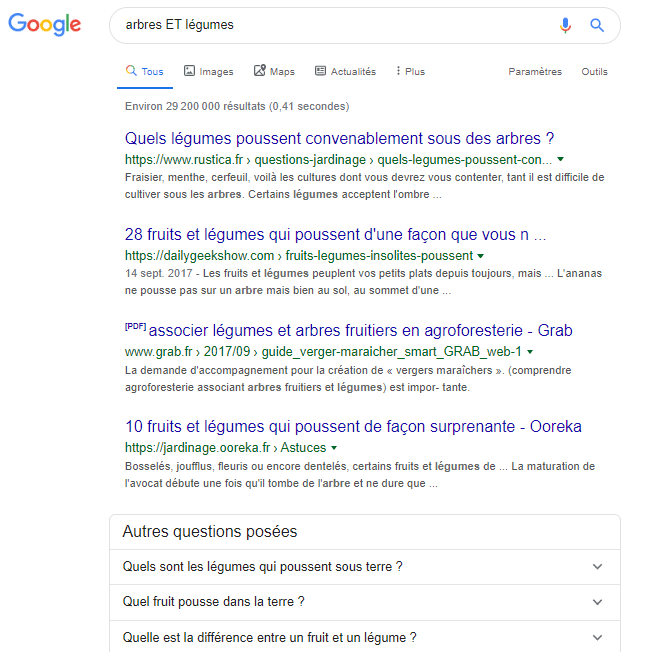Open the Outils search tools
Viewport: 648px width, 652px height.
(594, 72)
